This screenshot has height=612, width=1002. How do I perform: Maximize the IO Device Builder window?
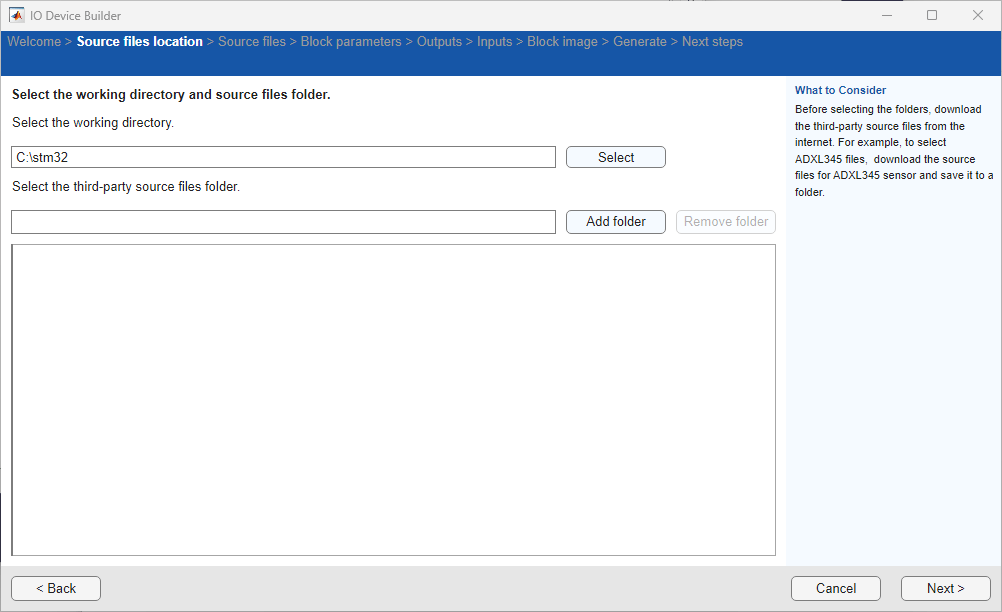tap(932, 15)
